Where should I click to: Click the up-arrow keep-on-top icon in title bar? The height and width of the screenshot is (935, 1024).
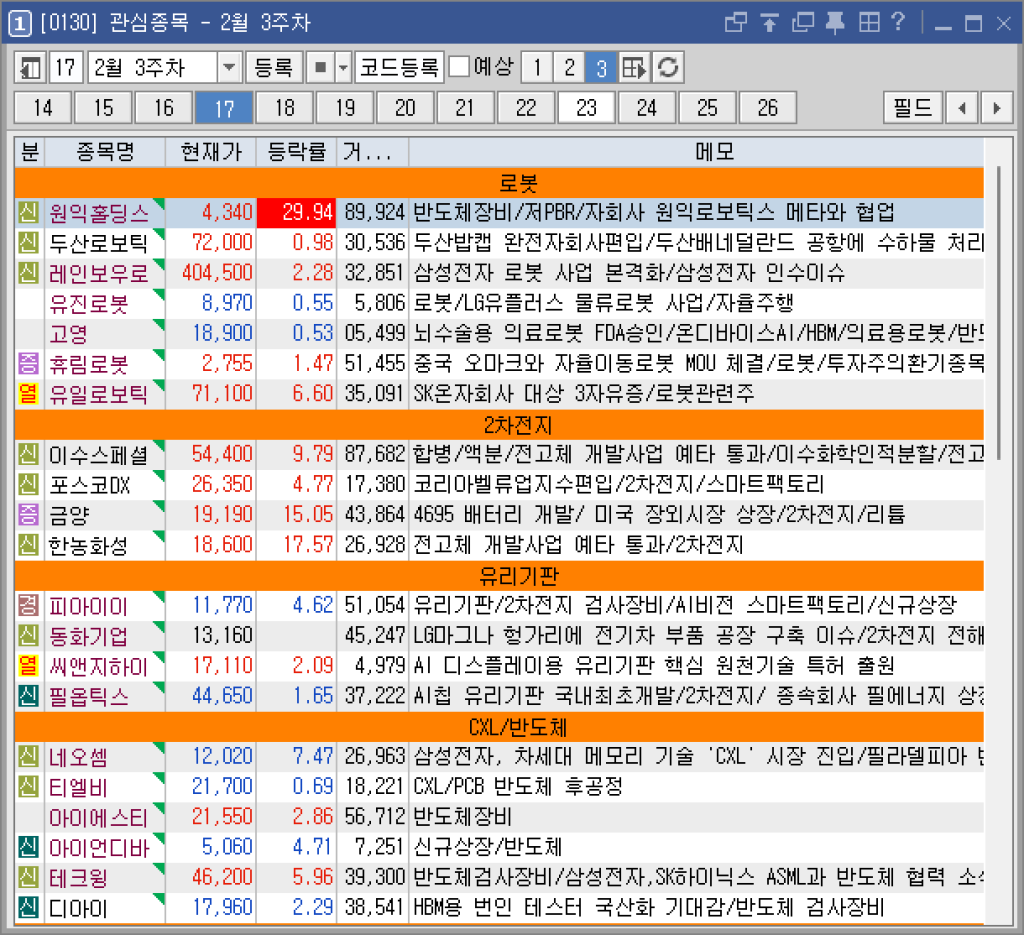click(x=769, y=23)
